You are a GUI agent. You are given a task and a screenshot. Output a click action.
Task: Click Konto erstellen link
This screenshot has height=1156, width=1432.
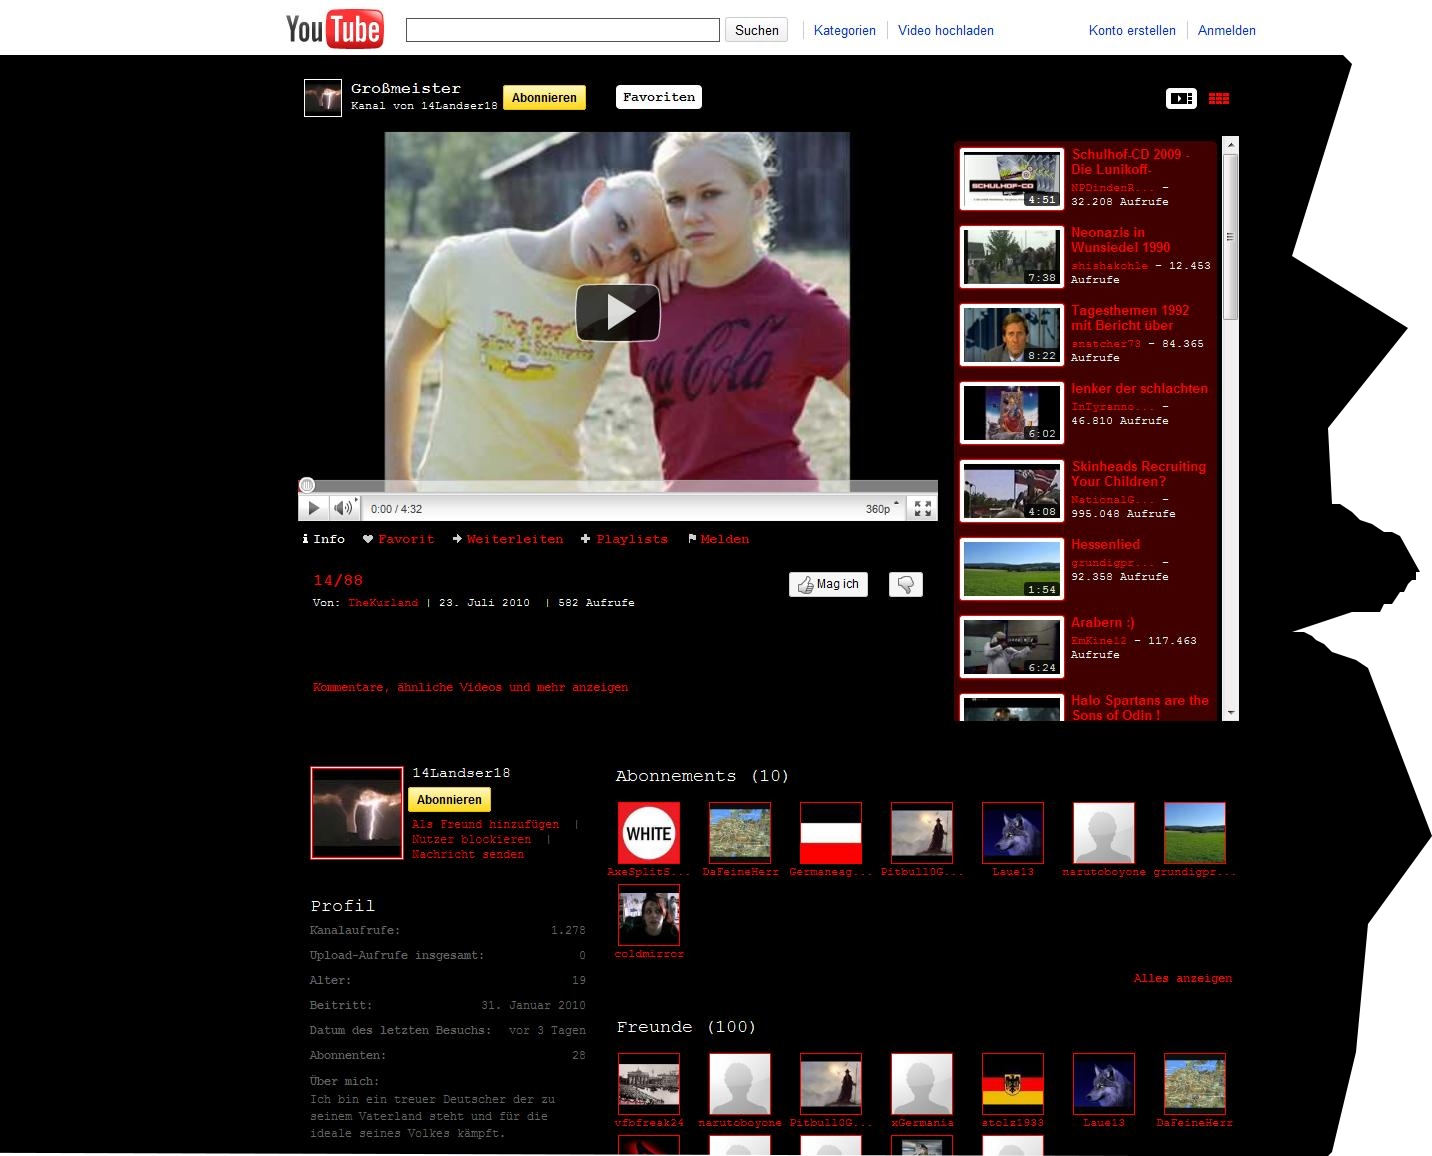click(1132, 30)
